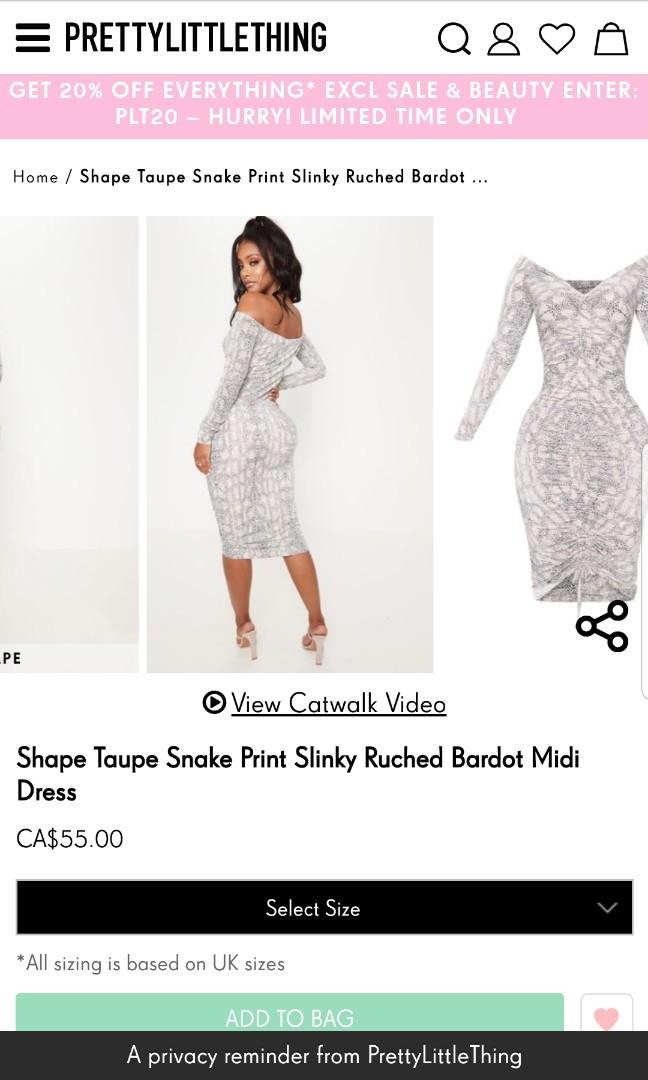648x1080 pixels.
Task: Click the share icon on product image
Action: [x=603, y=625]
